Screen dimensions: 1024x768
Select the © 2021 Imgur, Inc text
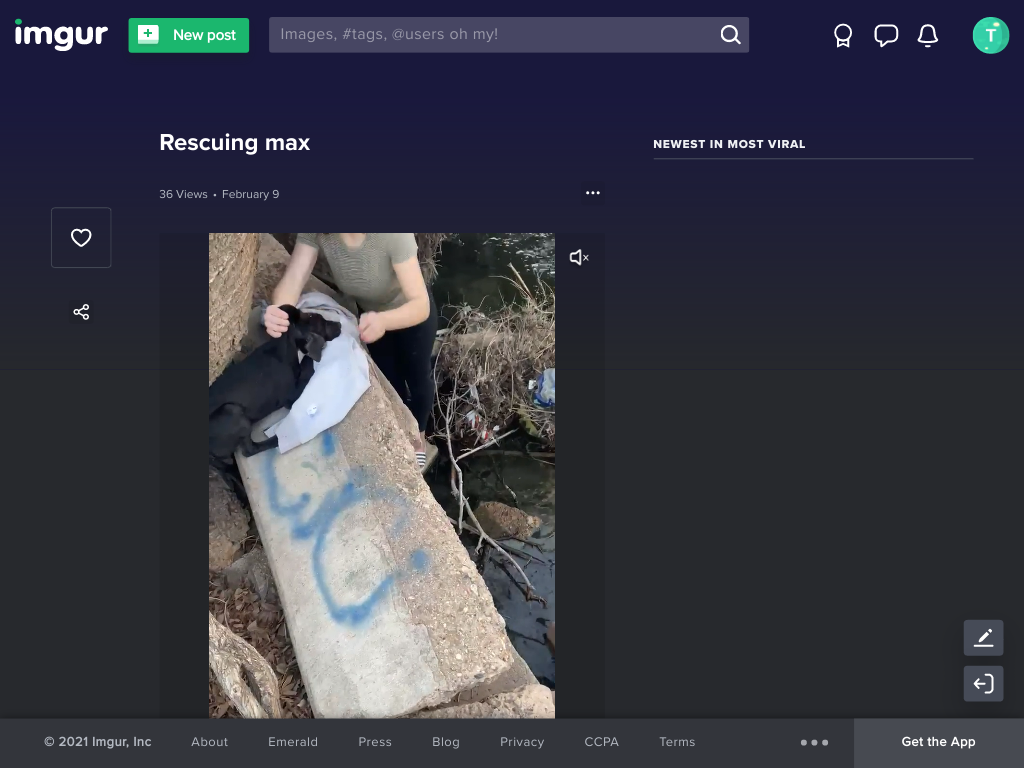coord(97,742)
